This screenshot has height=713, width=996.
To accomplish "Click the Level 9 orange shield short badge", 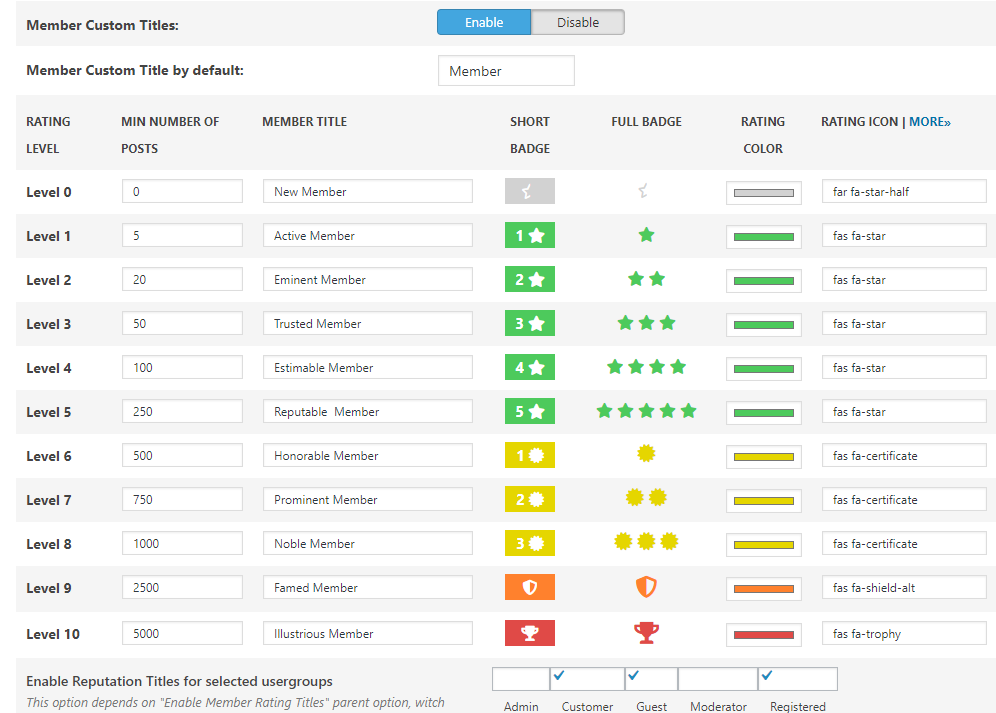I will pos(529,588).
